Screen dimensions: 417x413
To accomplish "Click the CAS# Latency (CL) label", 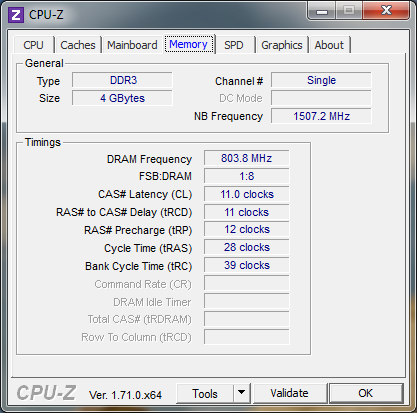I will [145, 194].
